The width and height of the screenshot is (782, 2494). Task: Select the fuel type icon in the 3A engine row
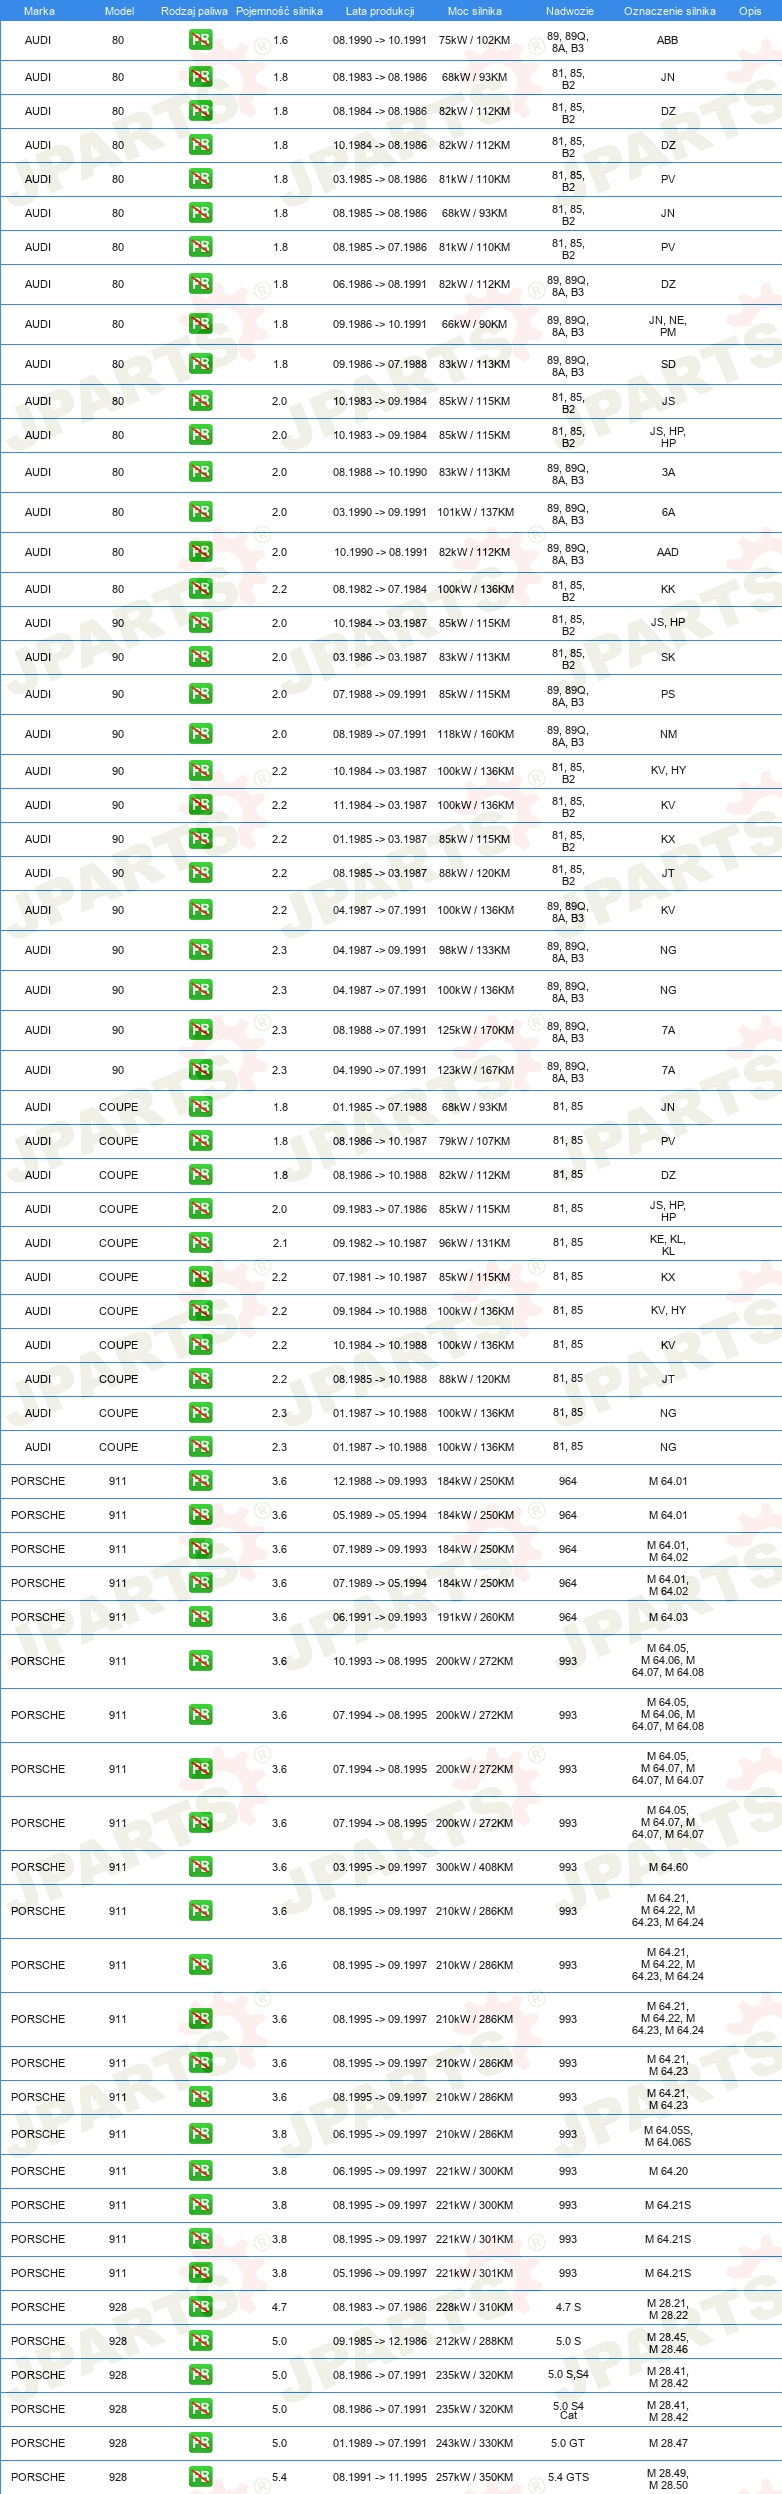pyautogui.click(x=200, y=472)
